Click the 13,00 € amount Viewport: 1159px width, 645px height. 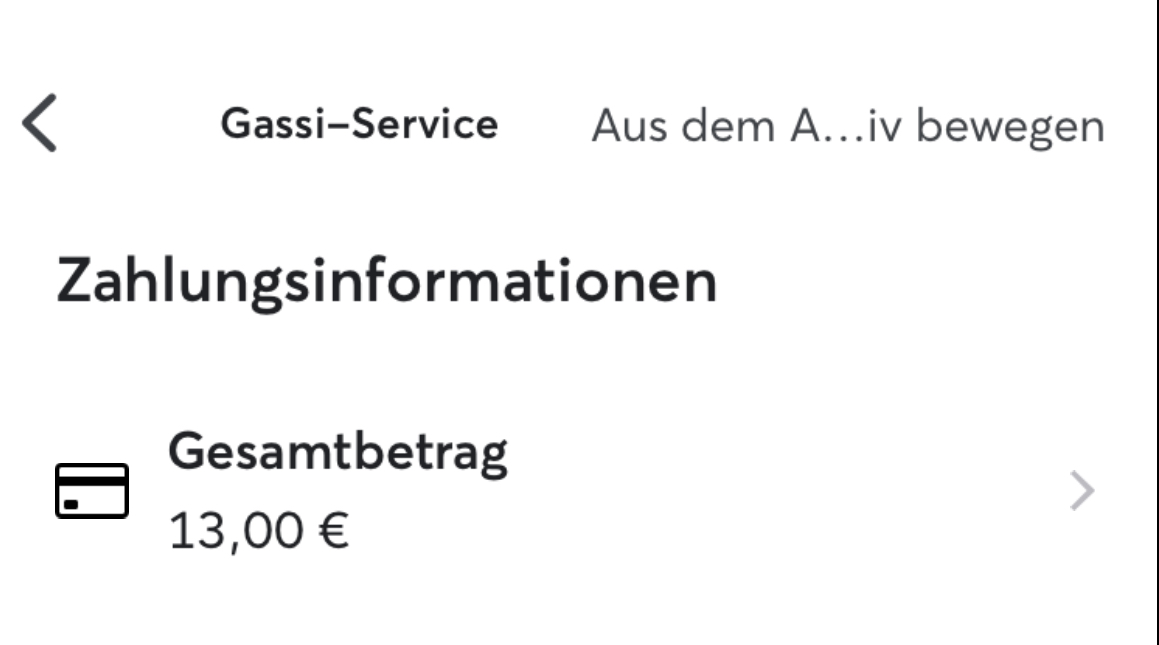[259, 530]
